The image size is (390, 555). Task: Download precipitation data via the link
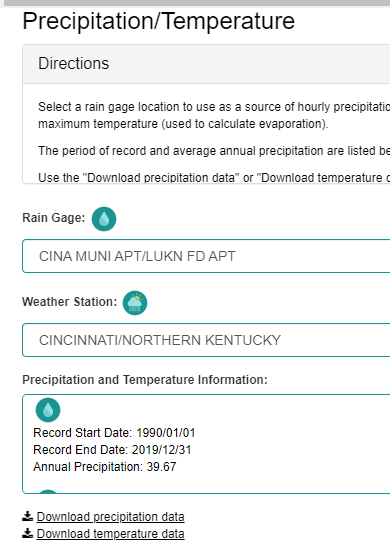(x=110, y=517)
